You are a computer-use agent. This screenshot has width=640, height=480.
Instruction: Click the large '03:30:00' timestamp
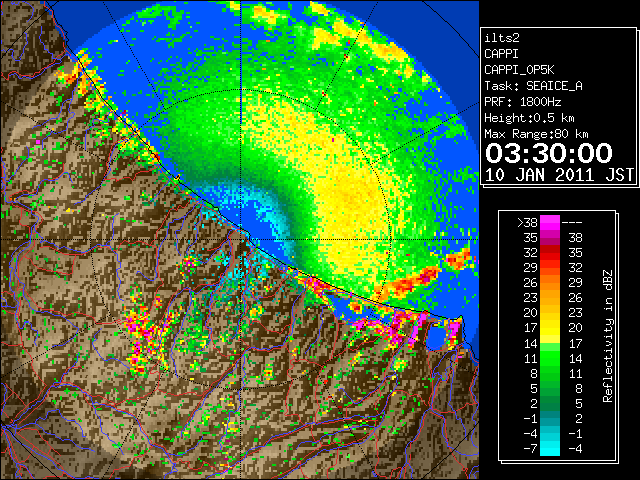tap(549, 153)
